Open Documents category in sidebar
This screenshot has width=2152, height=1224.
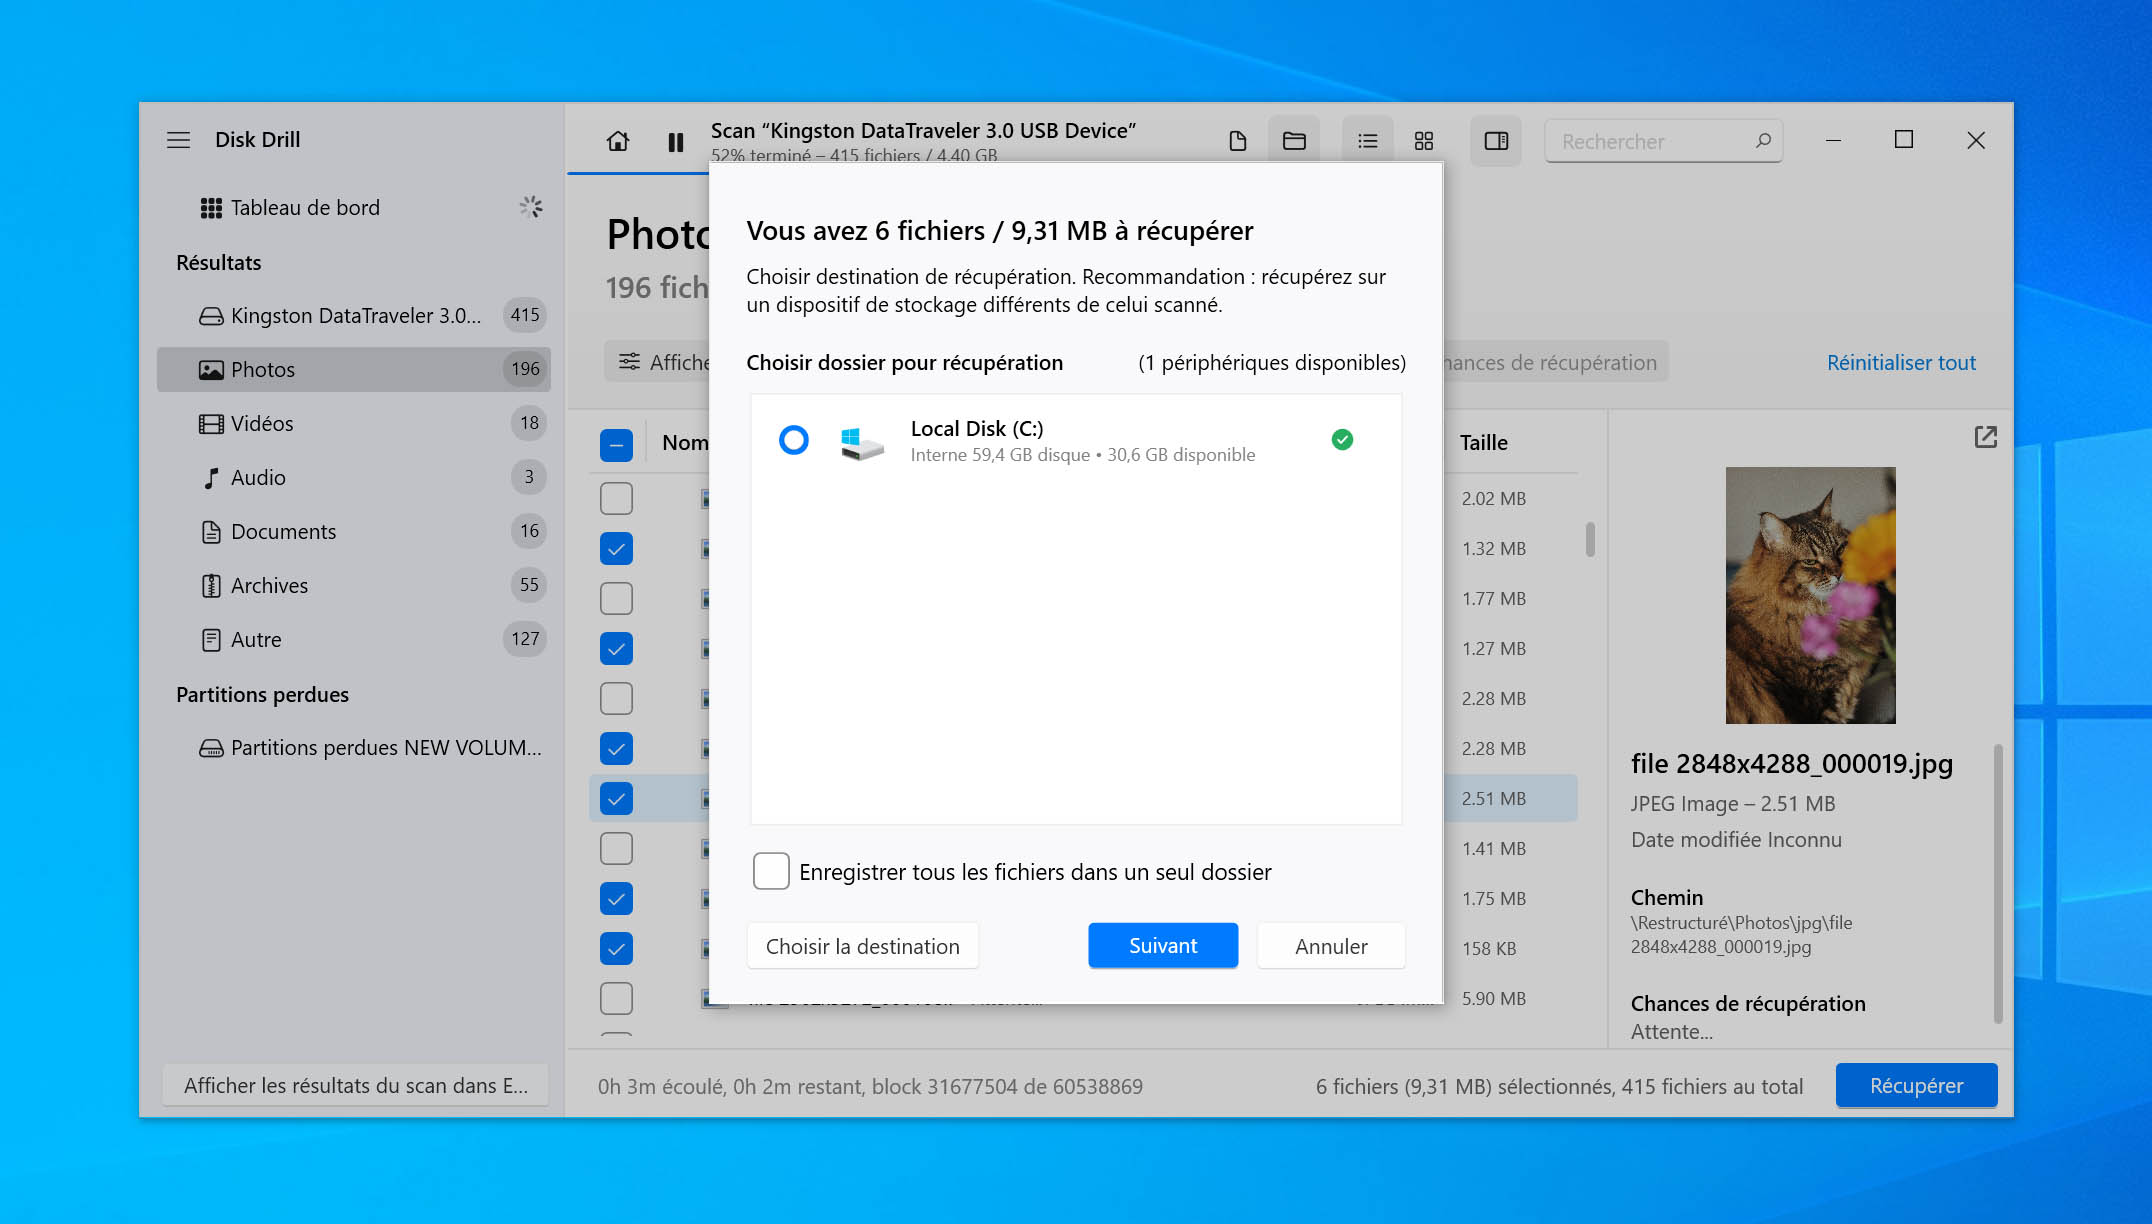click(x=354, y=532)
